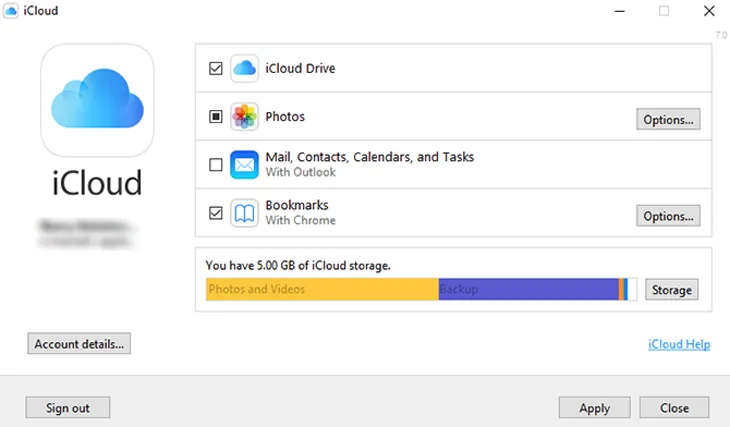Click the Bookmarks book icon

tap(245, 213)
